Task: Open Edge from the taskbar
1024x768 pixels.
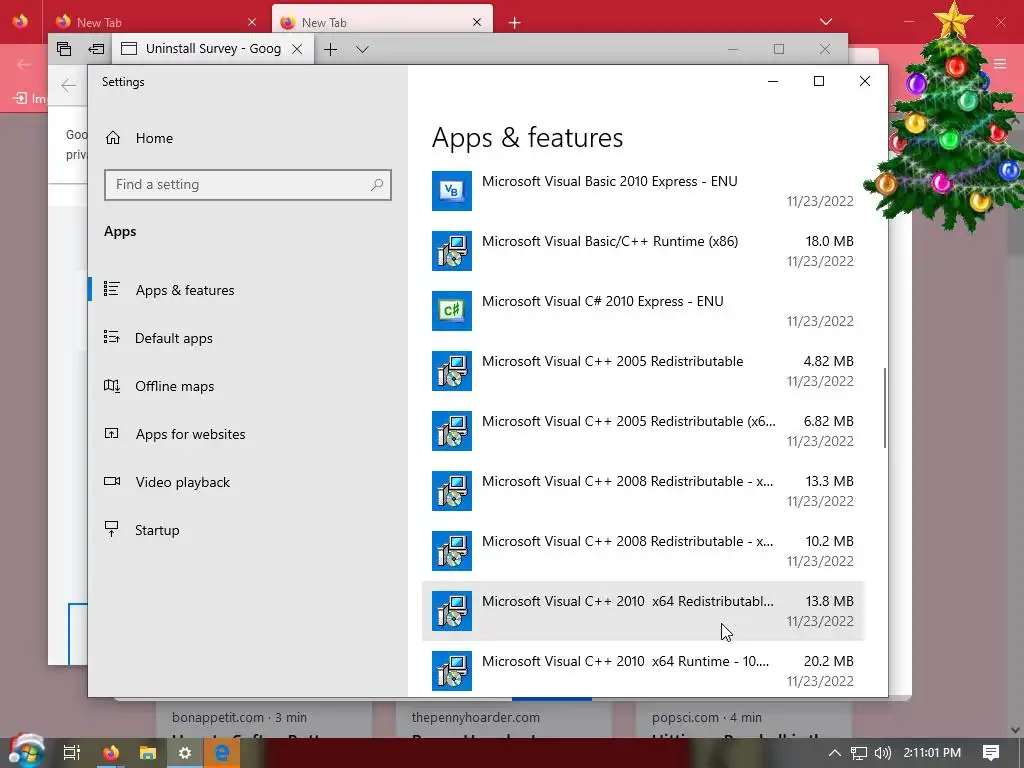Action: 222,753
